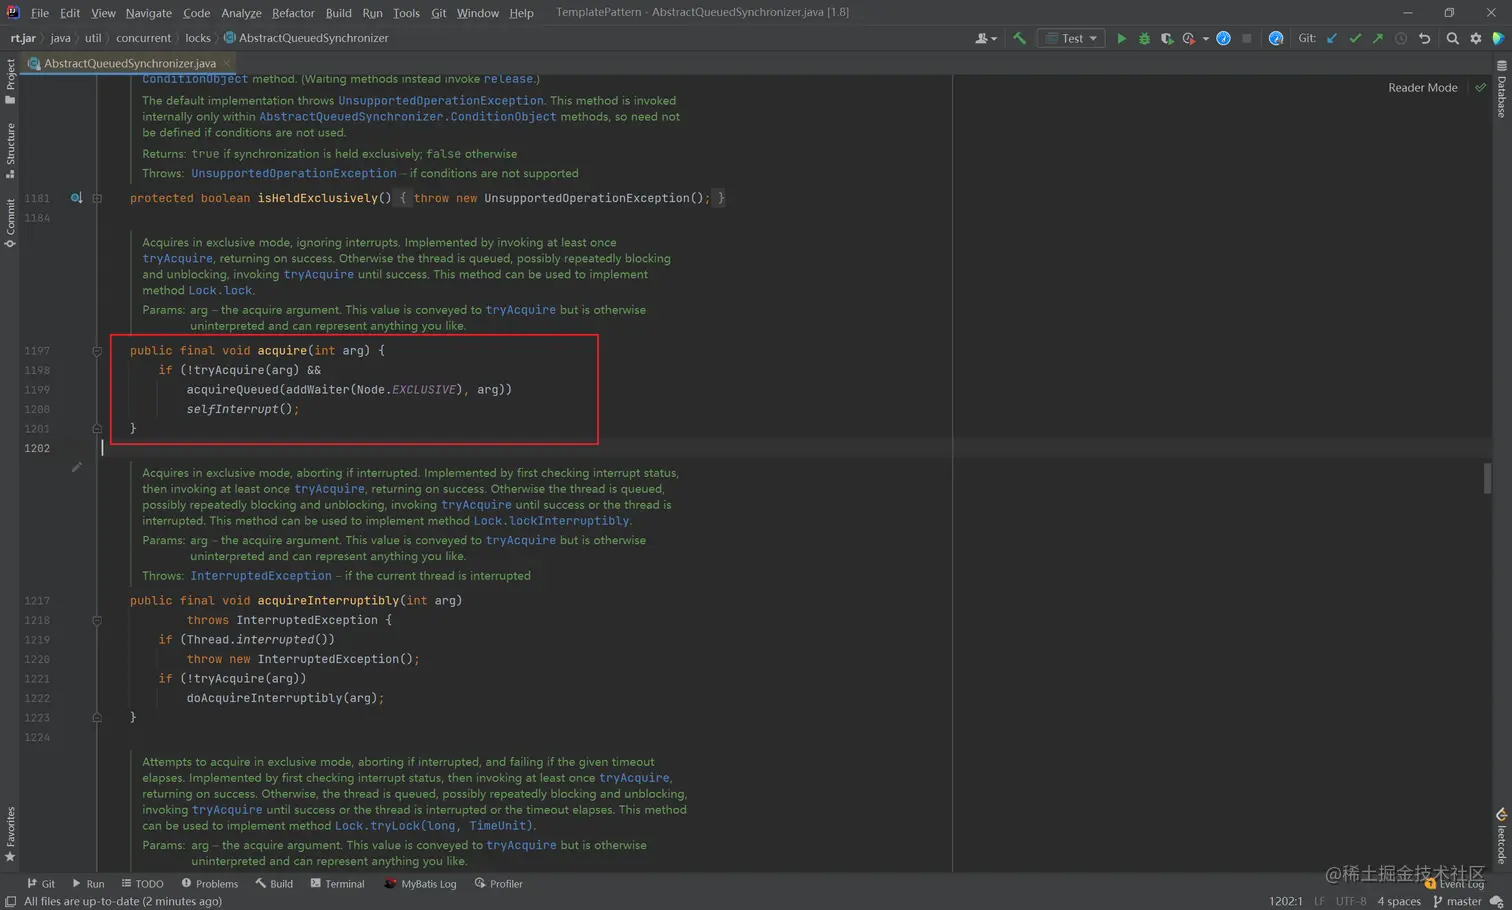Click the first blue gauge icon after profiler arrow
The image size is (1512, 910).
[x=1223, y=38]
